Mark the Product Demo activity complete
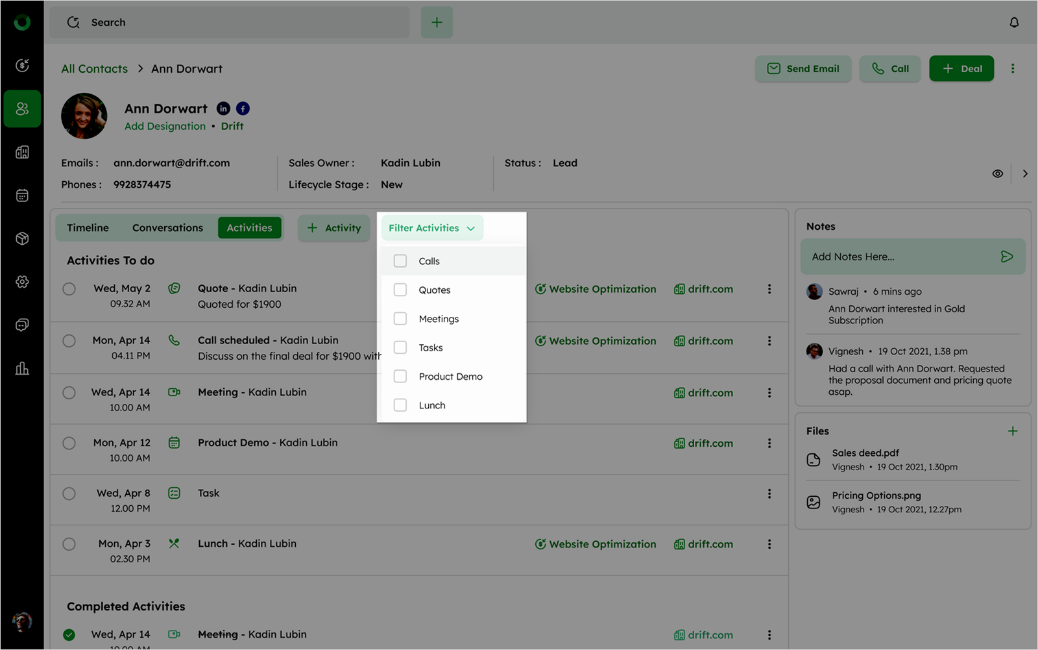Viewport: 1038px width, 650px height. [69, 443]
